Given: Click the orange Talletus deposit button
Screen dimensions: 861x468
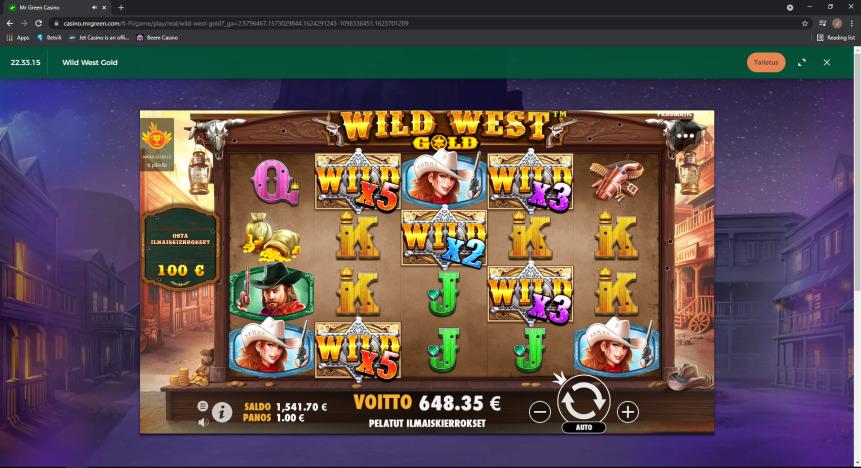Looking at the screenshot, I should [766, 63].
